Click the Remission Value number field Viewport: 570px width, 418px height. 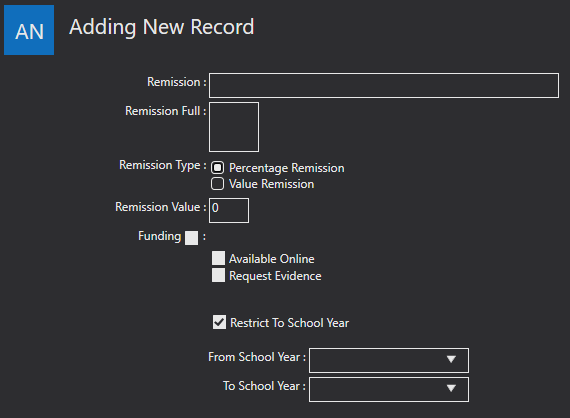click(x=229, y=210)
